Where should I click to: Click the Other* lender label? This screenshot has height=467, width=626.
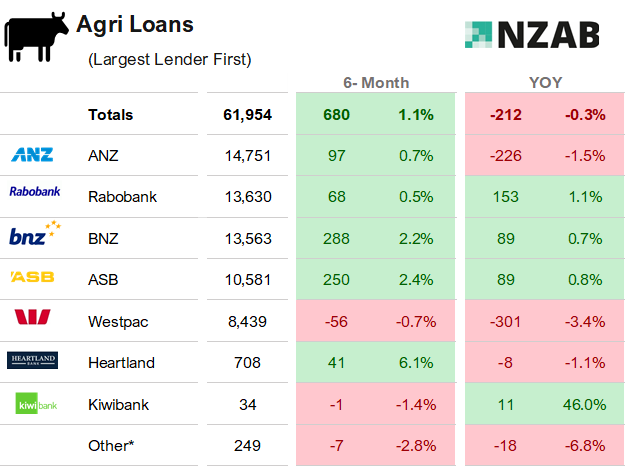(x=111, y=445)
